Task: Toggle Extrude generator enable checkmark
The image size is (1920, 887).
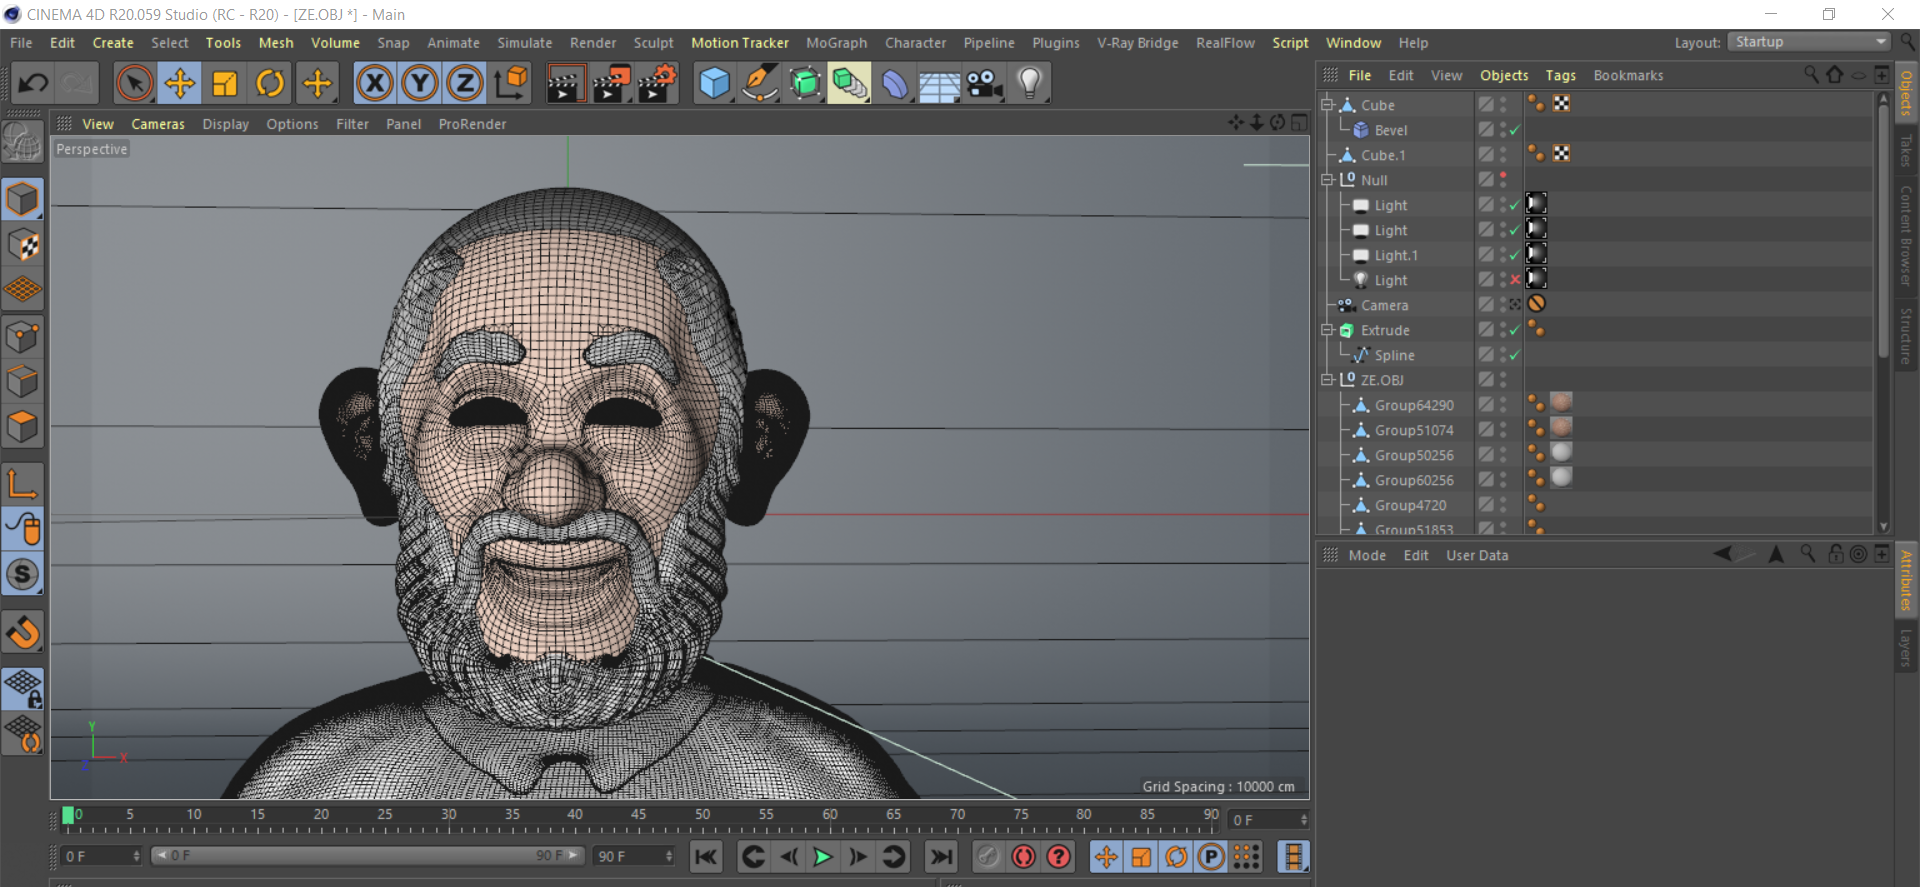Action: coord(1515,330)
